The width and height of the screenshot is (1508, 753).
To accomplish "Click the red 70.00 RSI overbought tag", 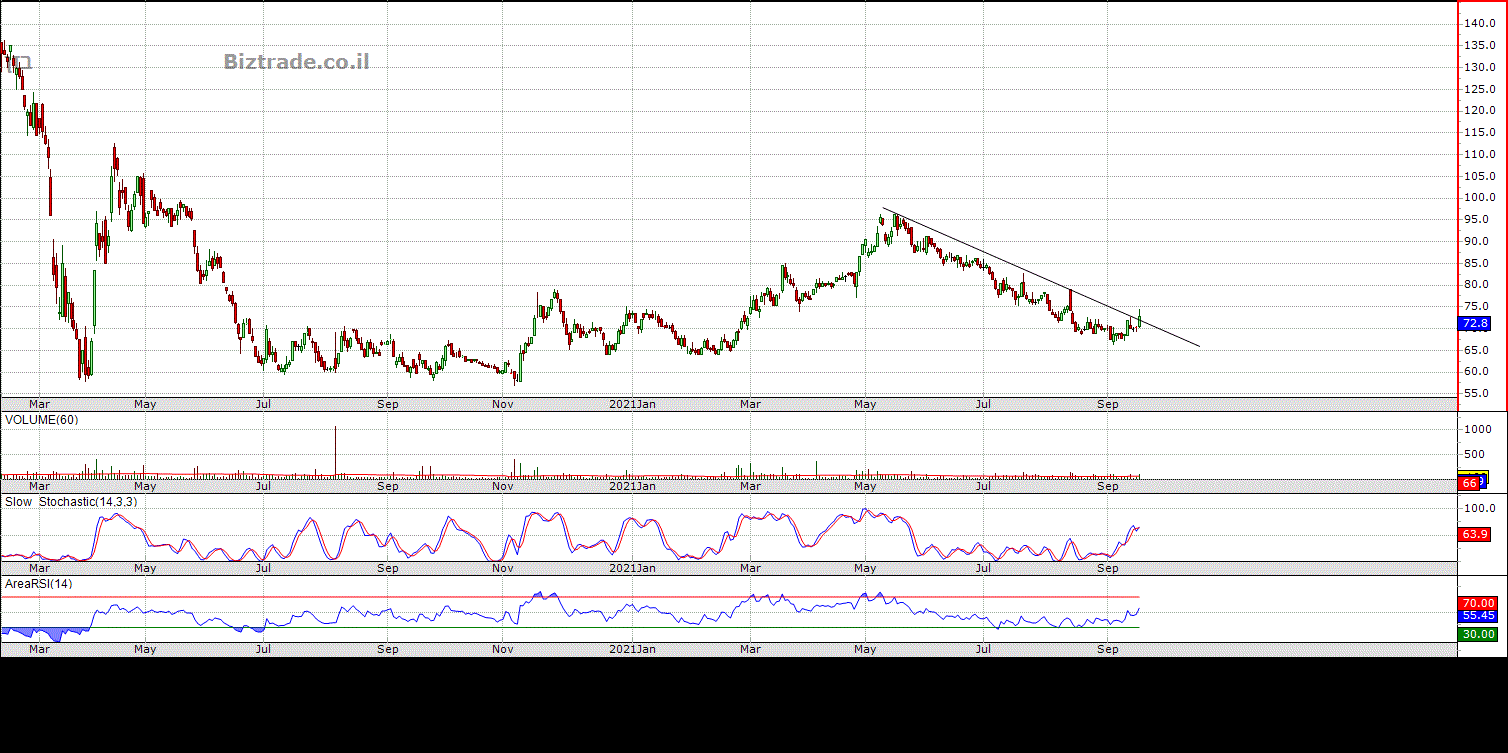I will point(1479,604).
